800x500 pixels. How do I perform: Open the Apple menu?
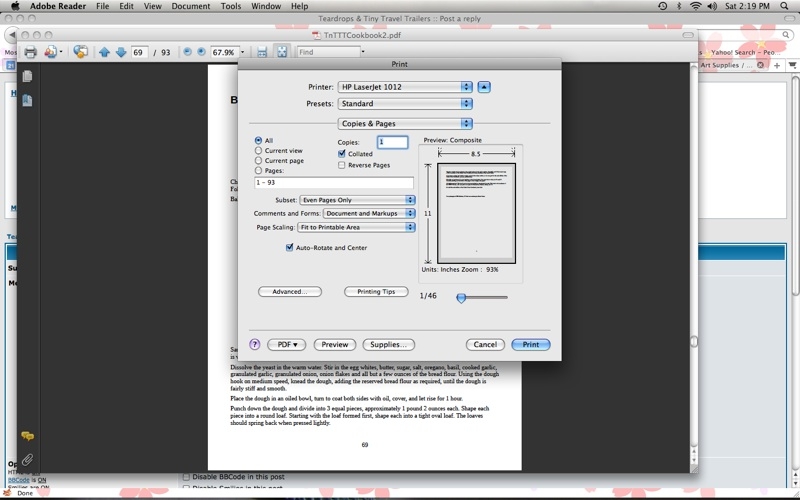(x=15, y=6)
